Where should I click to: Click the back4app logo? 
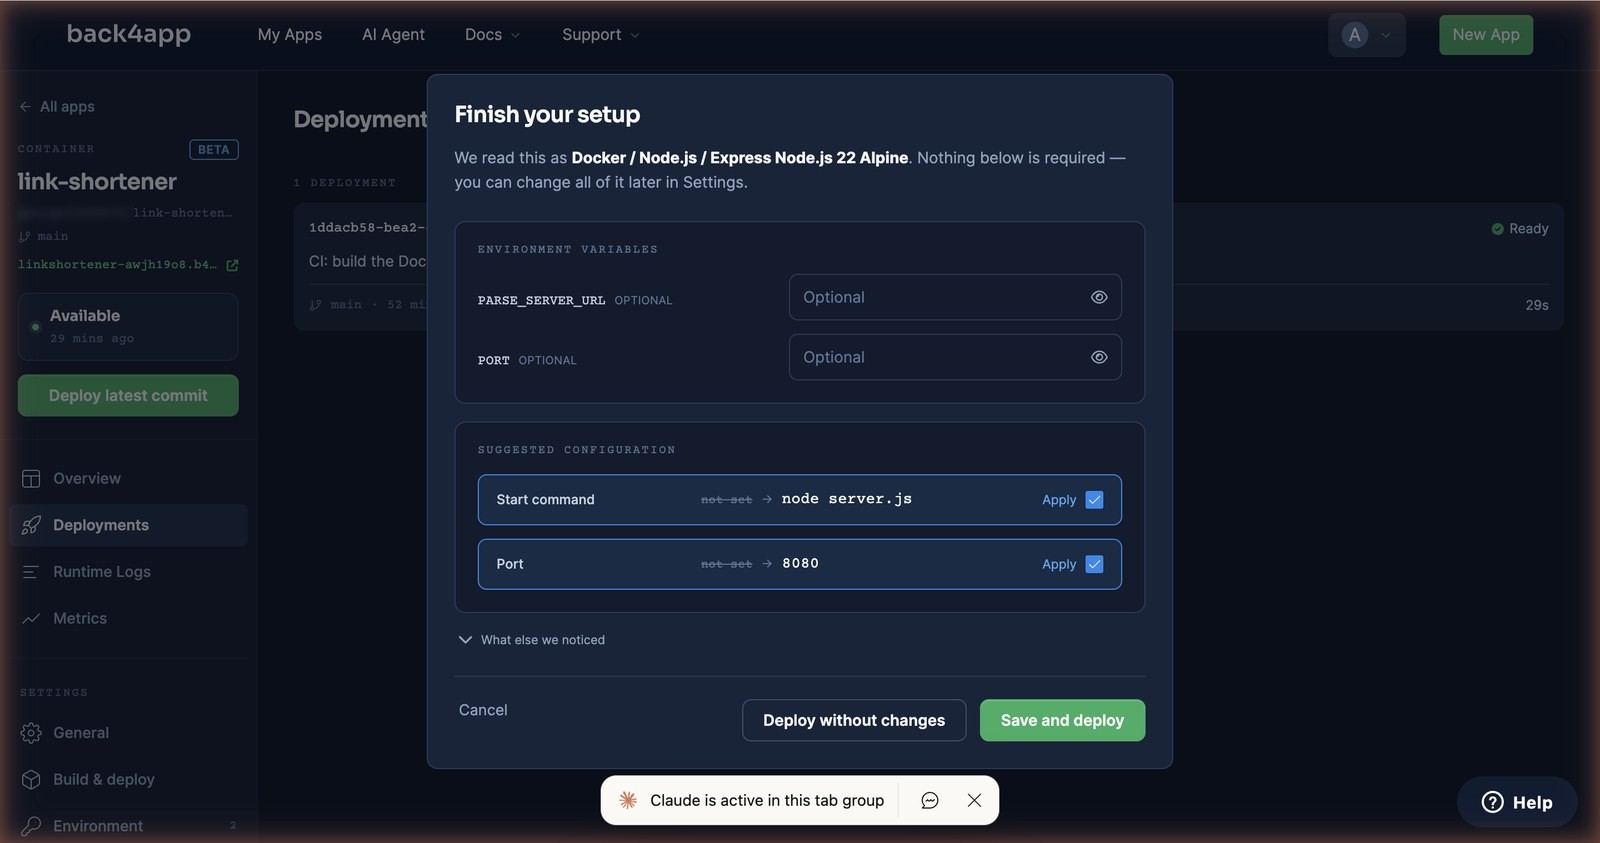[129, 34]
